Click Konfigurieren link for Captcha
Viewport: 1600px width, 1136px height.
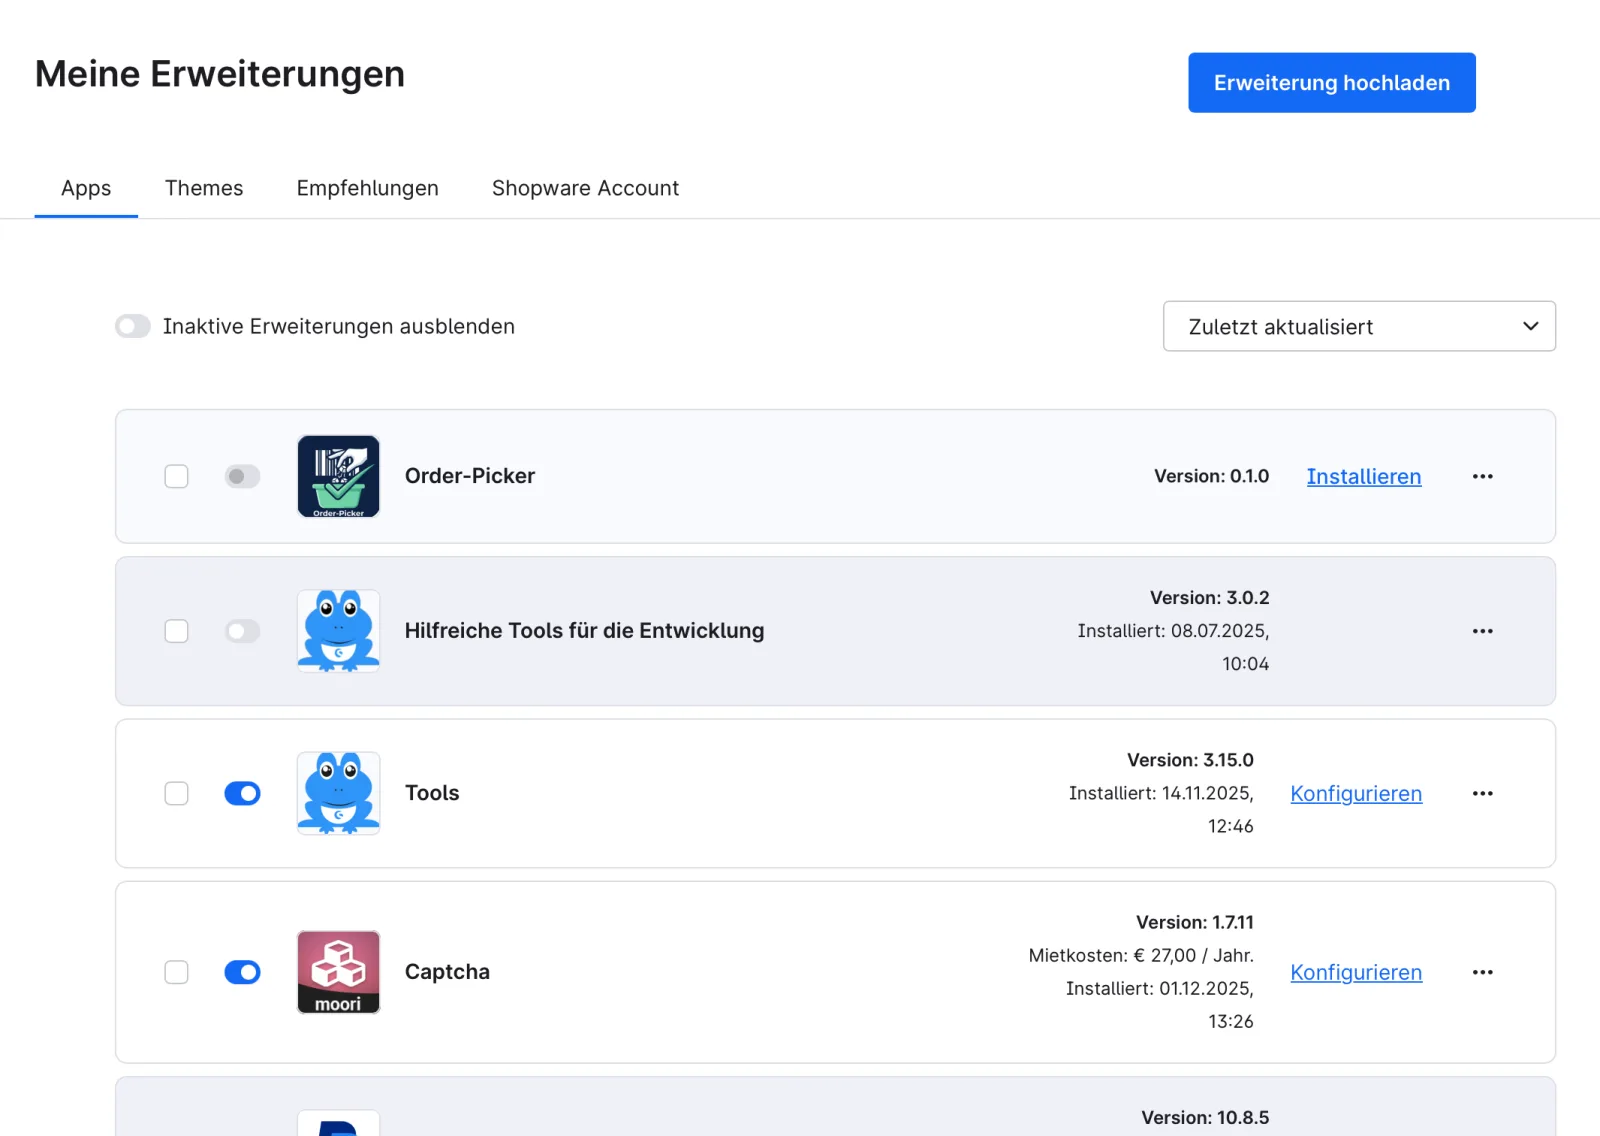[x=1356, y=972]
